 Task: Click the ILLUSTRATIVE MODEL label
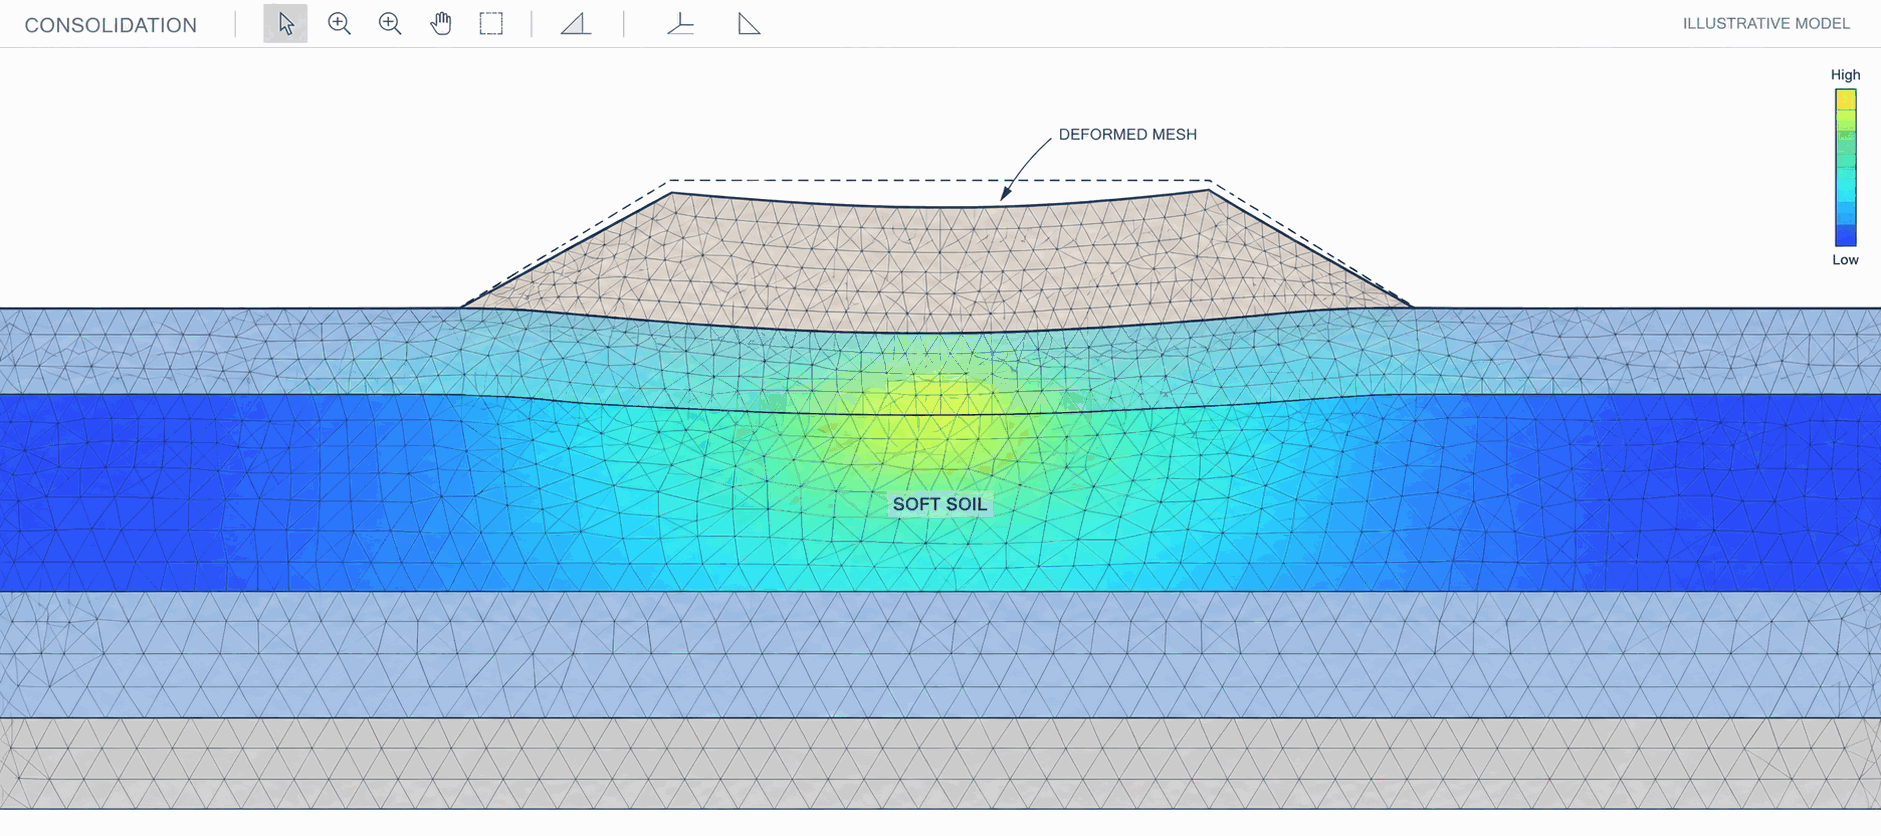click(x=1766, y=23)
